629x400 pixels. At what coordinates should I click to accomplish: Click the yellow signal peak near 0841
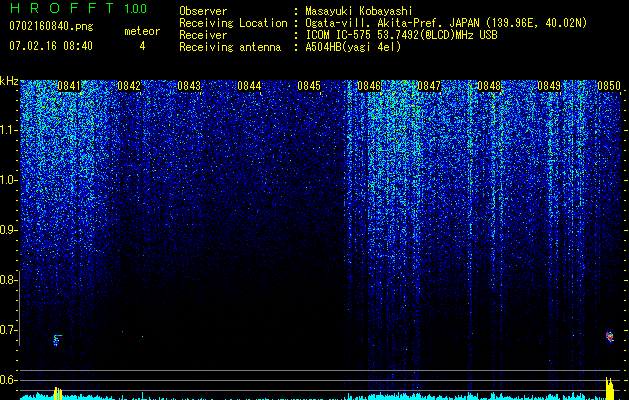58,393
